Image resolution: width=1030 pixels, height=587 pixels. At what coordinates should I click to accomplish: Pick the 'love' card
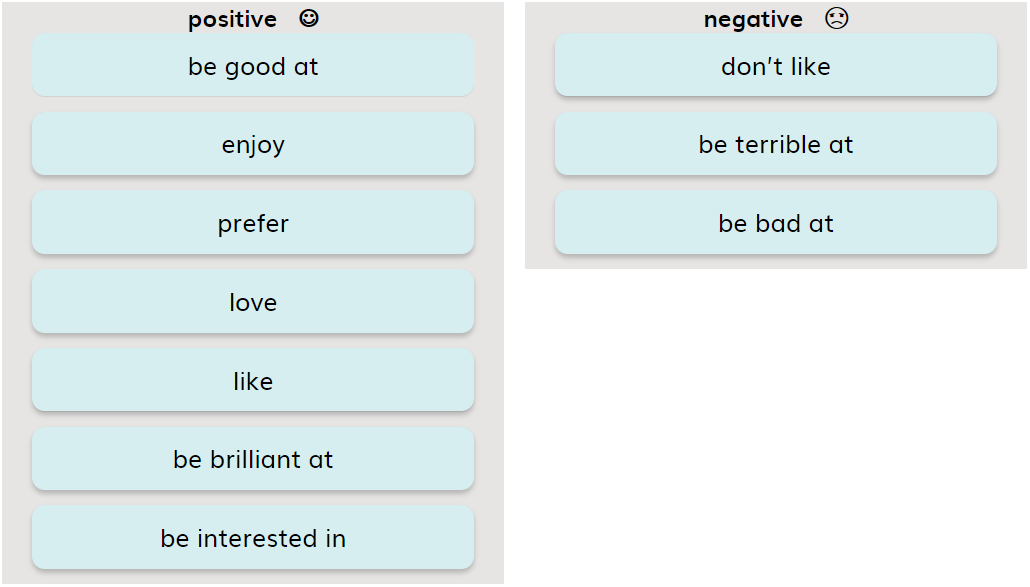253,301
